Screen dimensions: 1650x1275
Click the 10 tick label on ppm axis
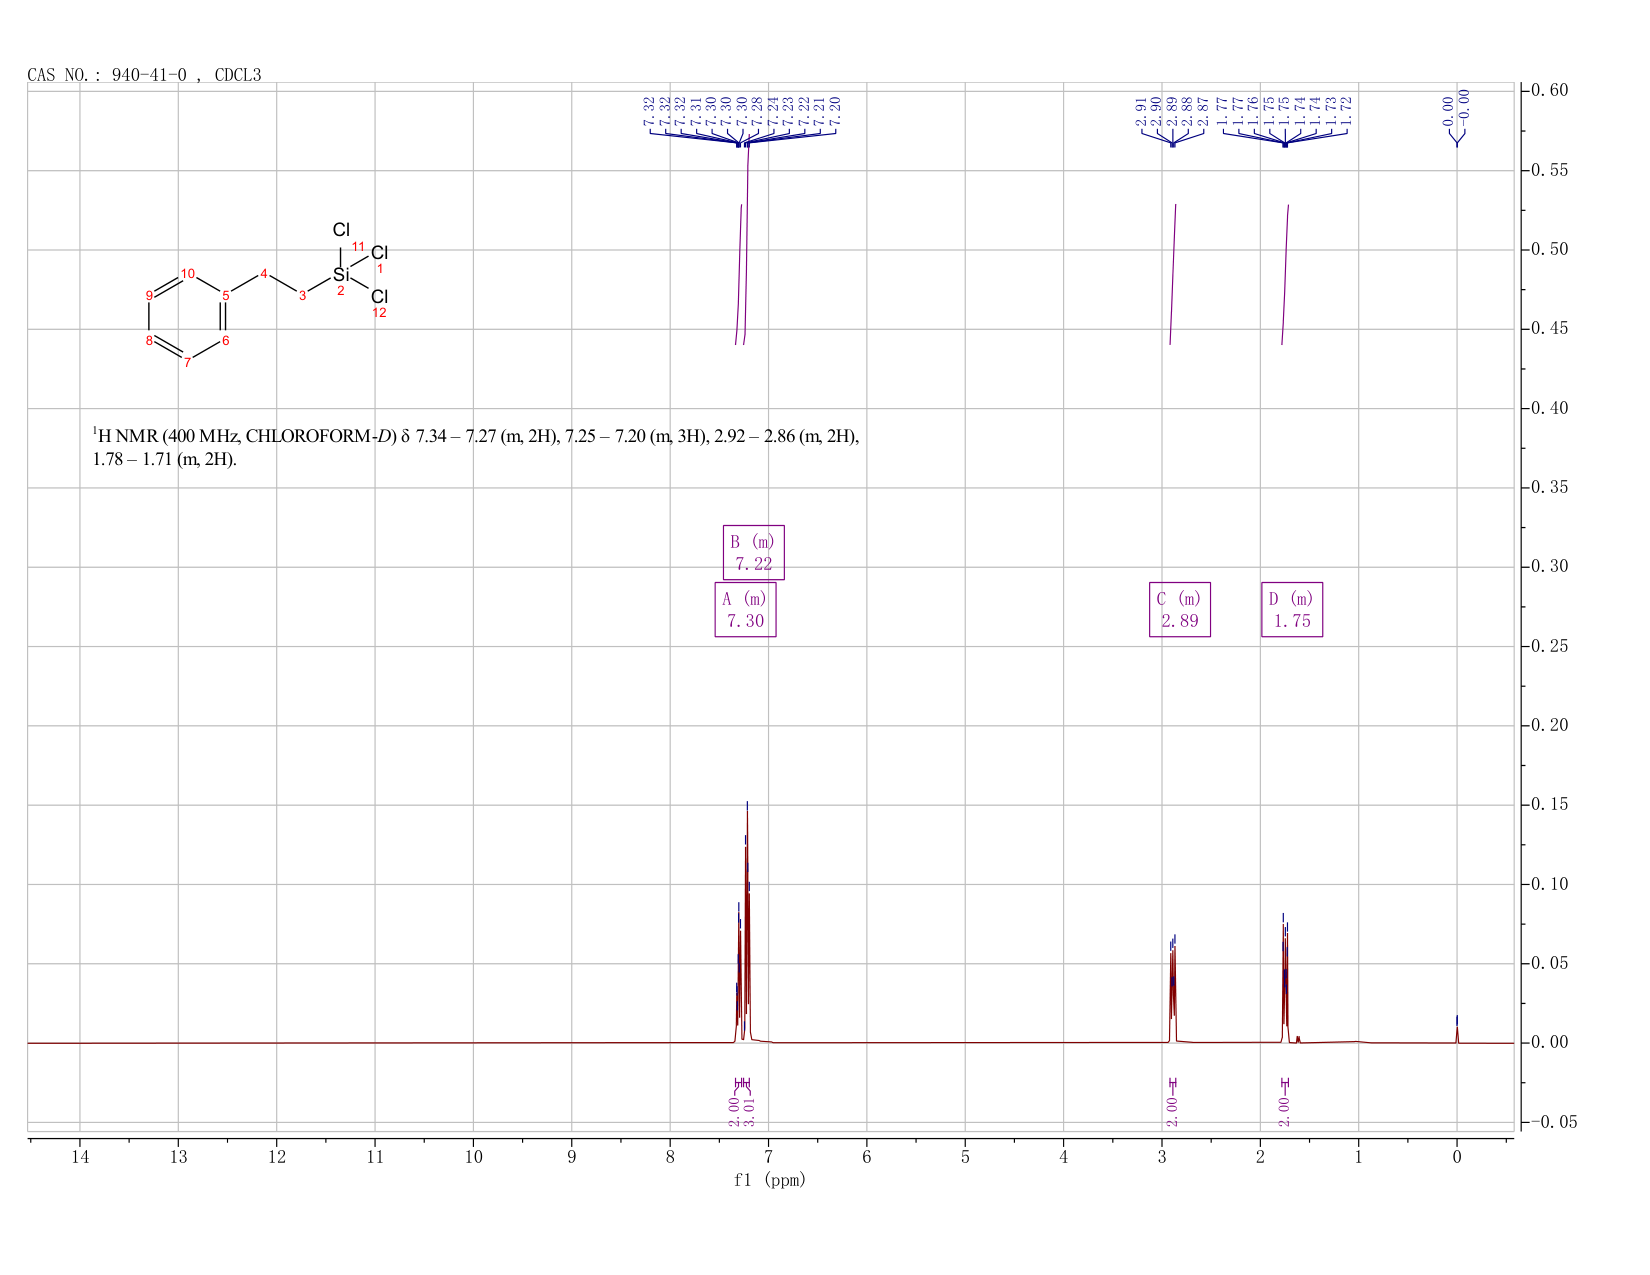click(473, 1157)
